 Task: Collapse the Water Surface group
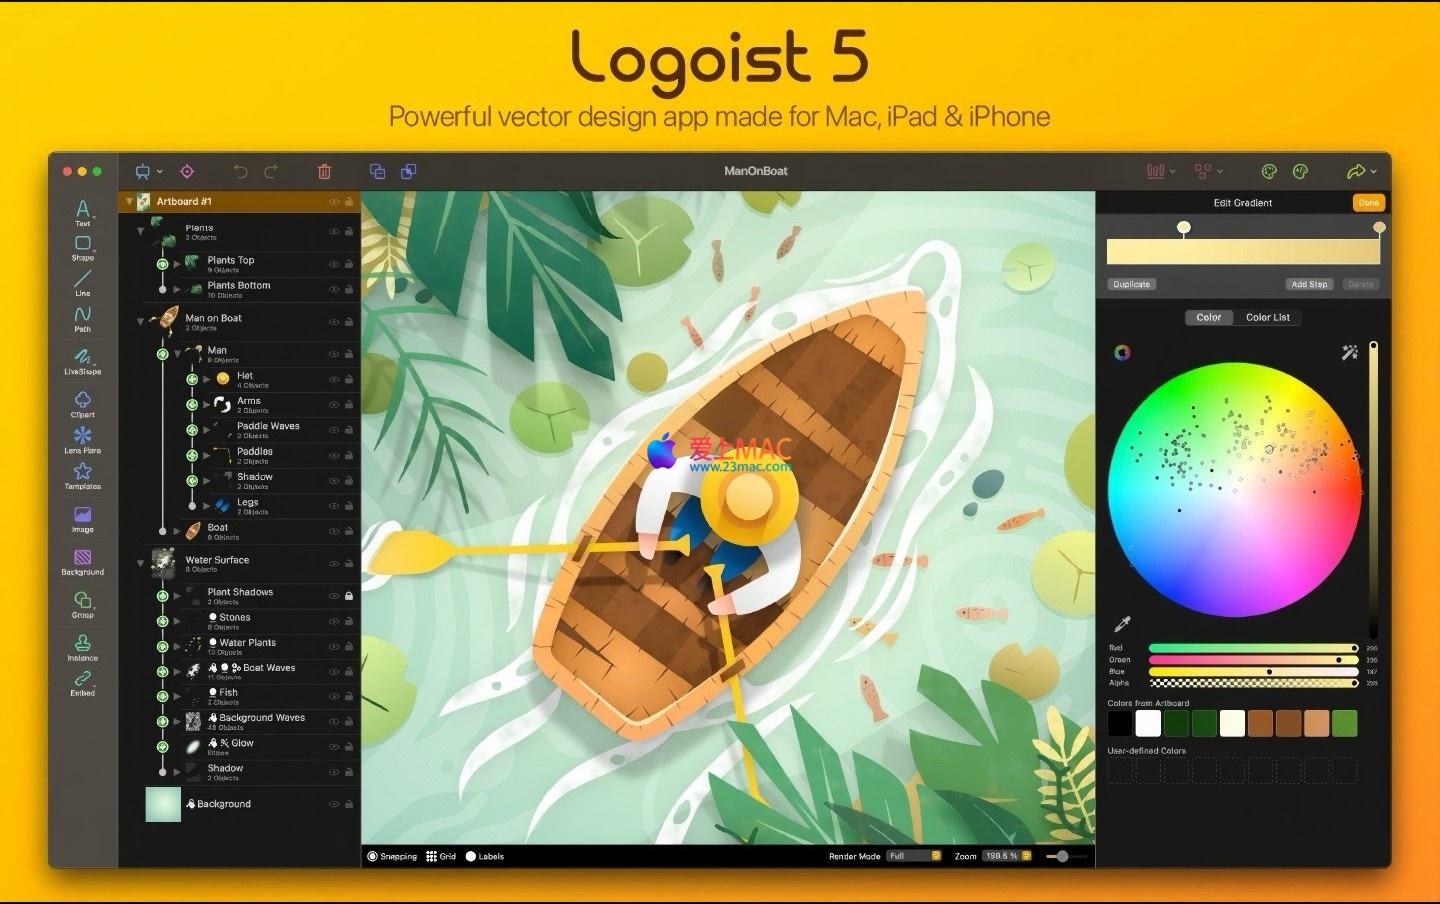[x=140, y=563]
